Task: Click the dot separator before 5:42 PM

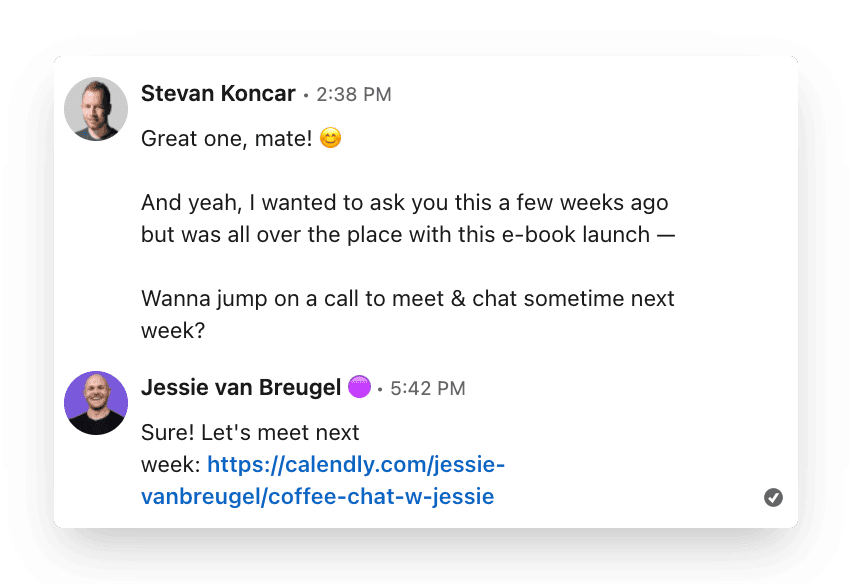Action: pos(380,390)
